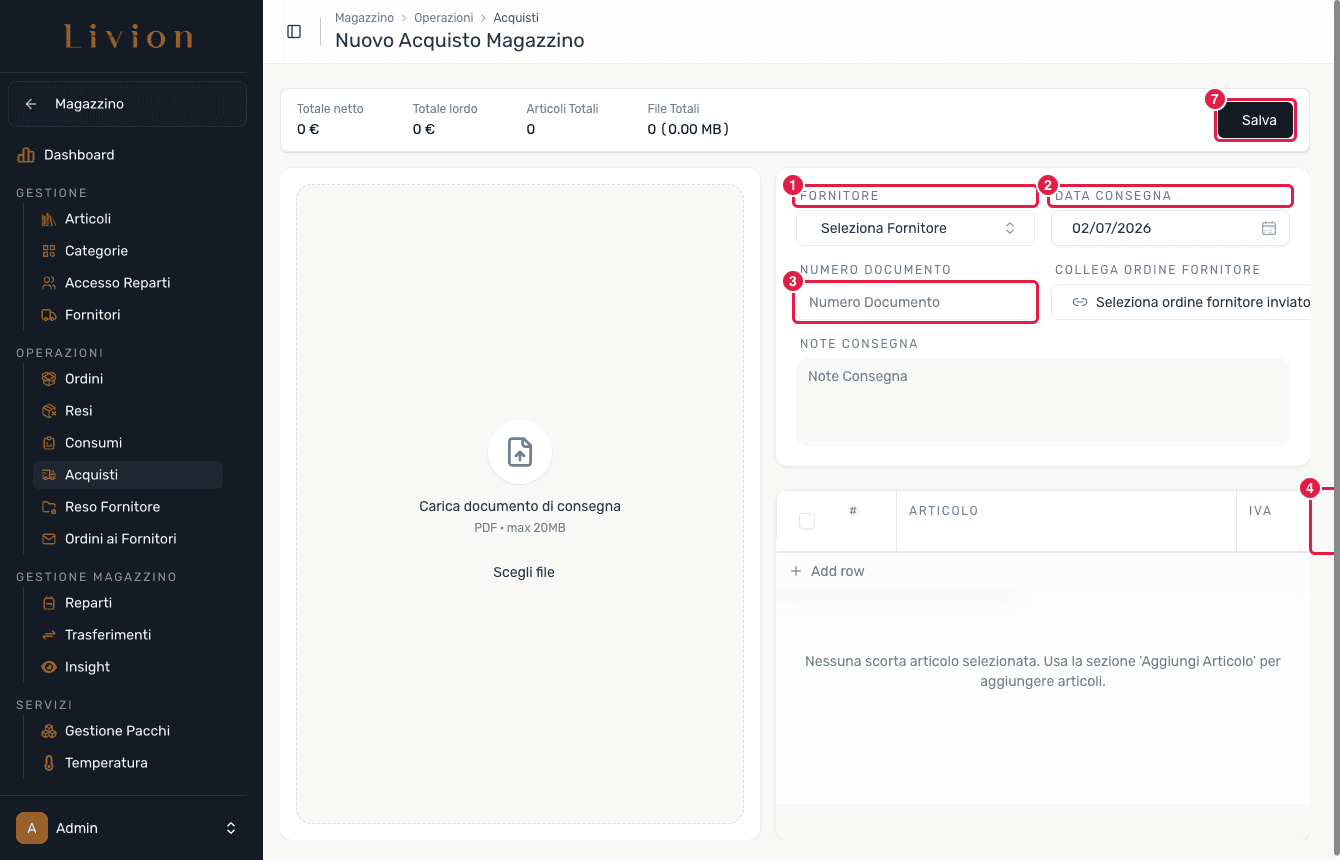Focus the Numero Documento field

click(915, 302)
